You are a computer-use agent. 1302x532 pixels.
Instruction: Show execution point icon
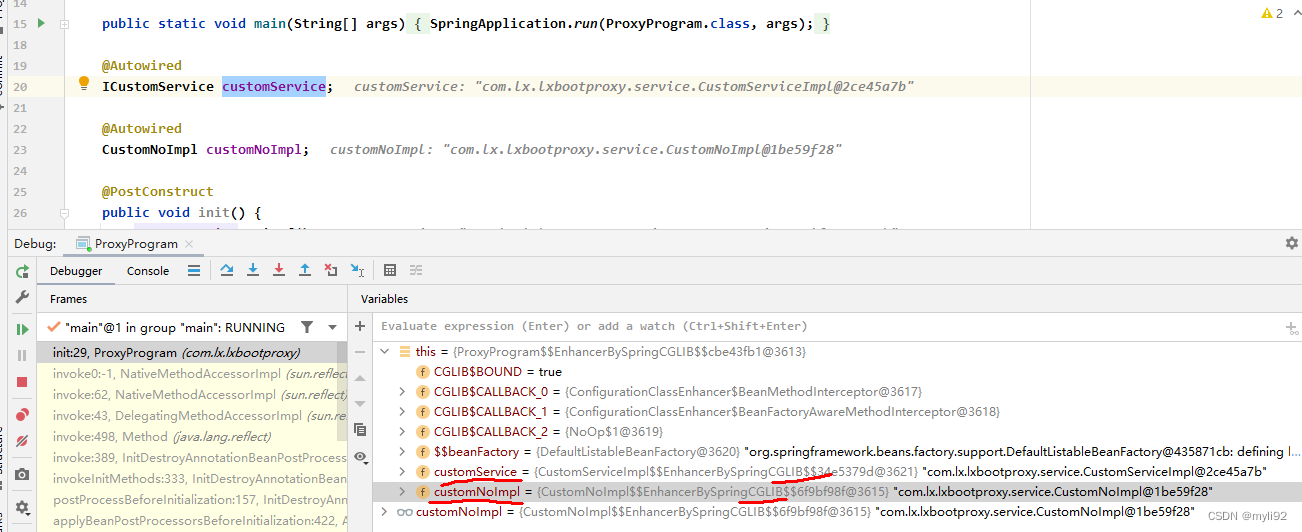pyautogui.click(x=194, y=270)
